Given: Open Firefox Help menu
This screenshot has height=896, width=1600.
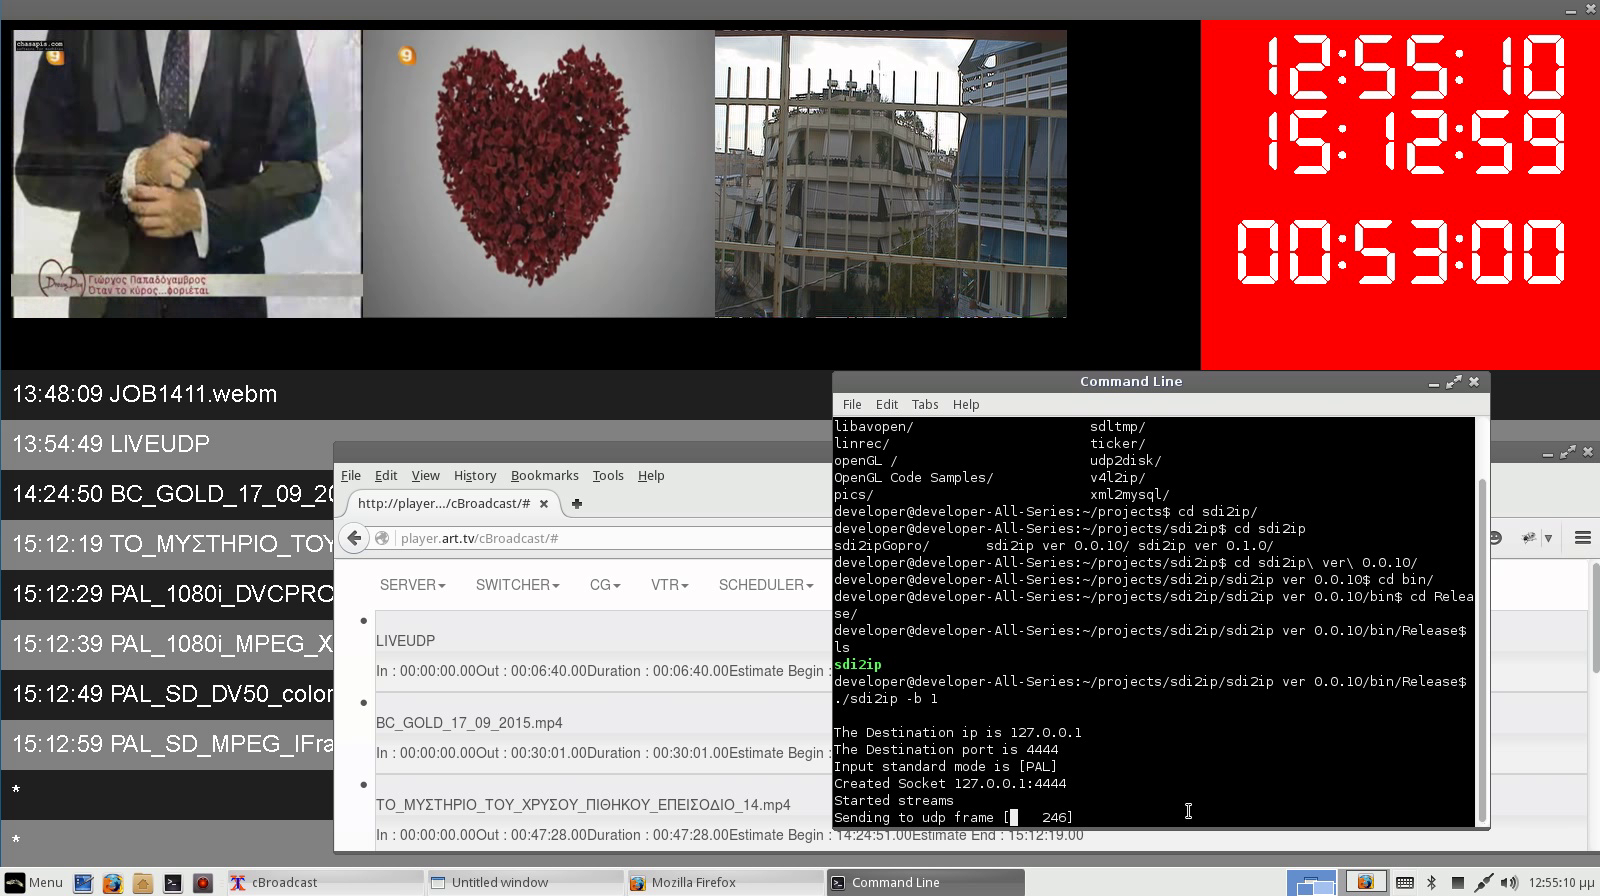Looking at the screenshot, I should [x=651, y=475].
